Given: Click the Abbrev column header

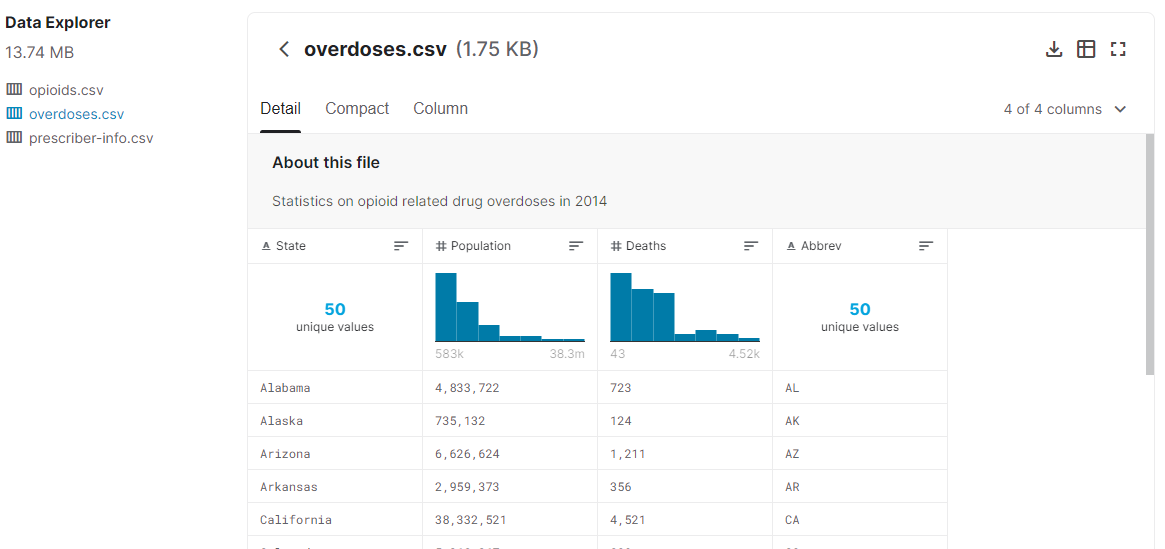Looking at the screenshot, I should tap(860, 246).
